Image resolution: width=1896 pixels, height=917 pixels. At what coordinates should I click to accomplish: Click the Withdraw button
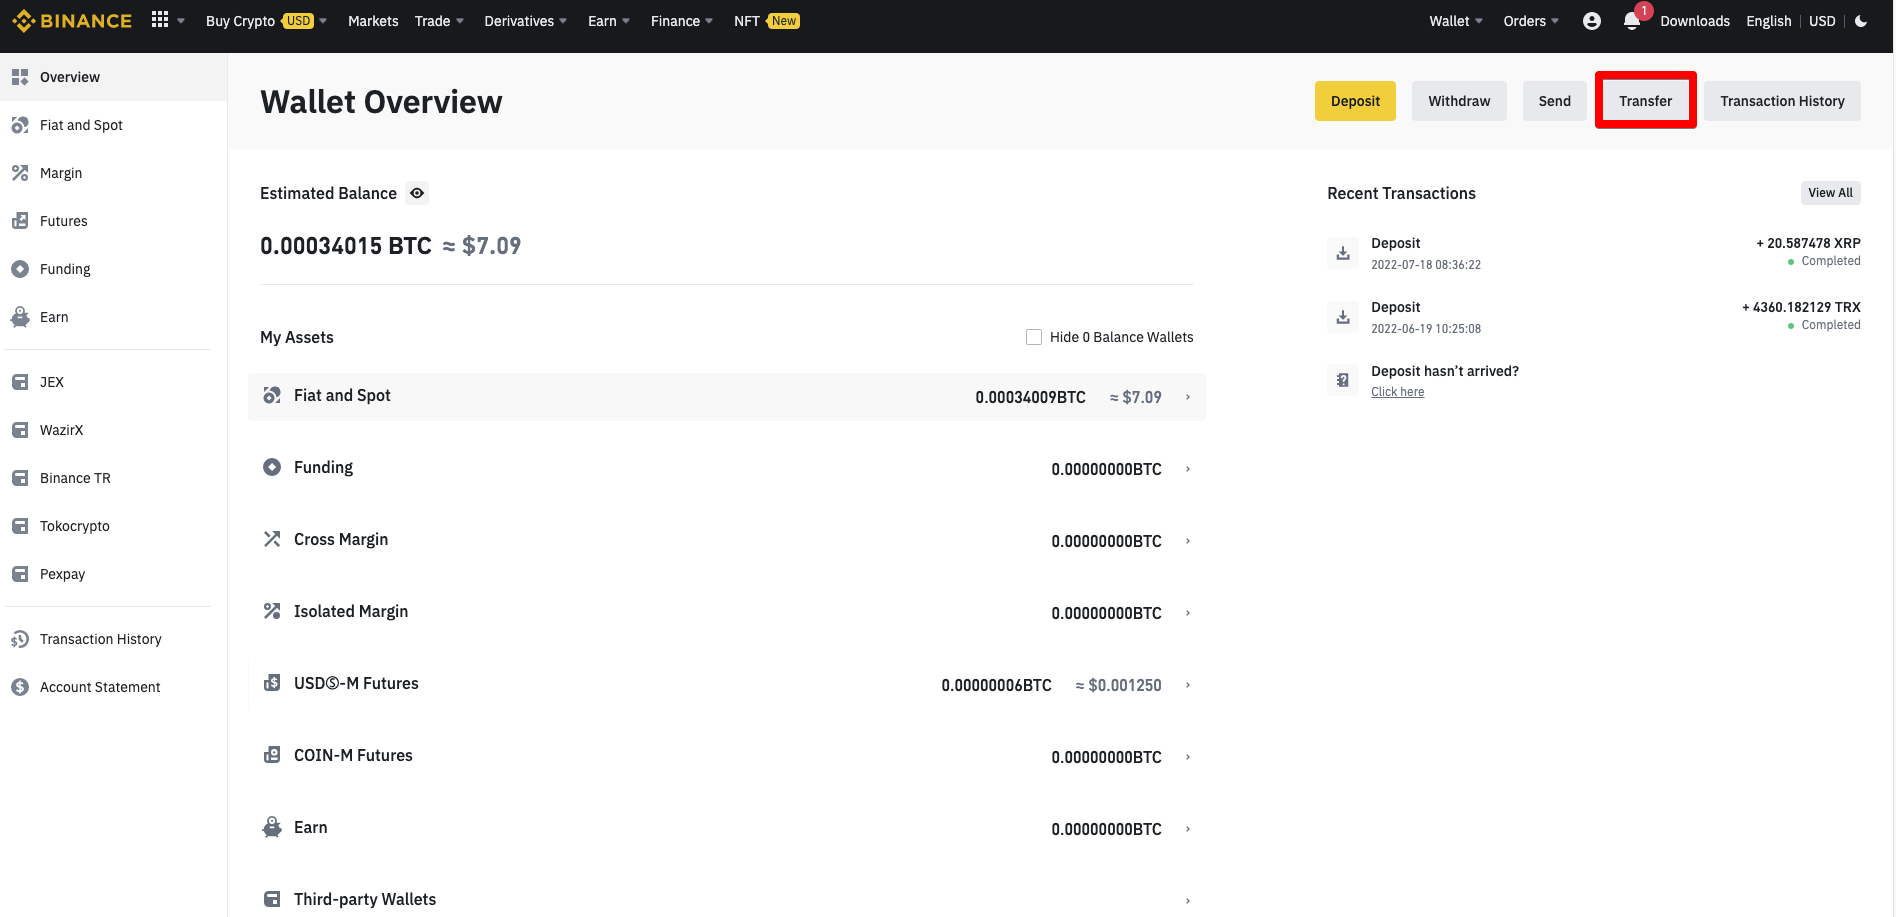[1459, 101]
